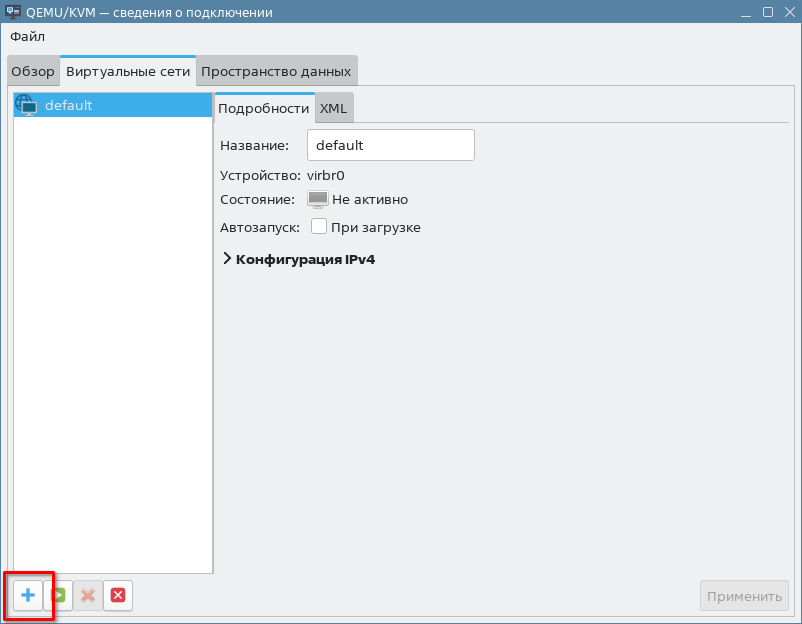Switch to the Обзор tab

tap(33, 72)
